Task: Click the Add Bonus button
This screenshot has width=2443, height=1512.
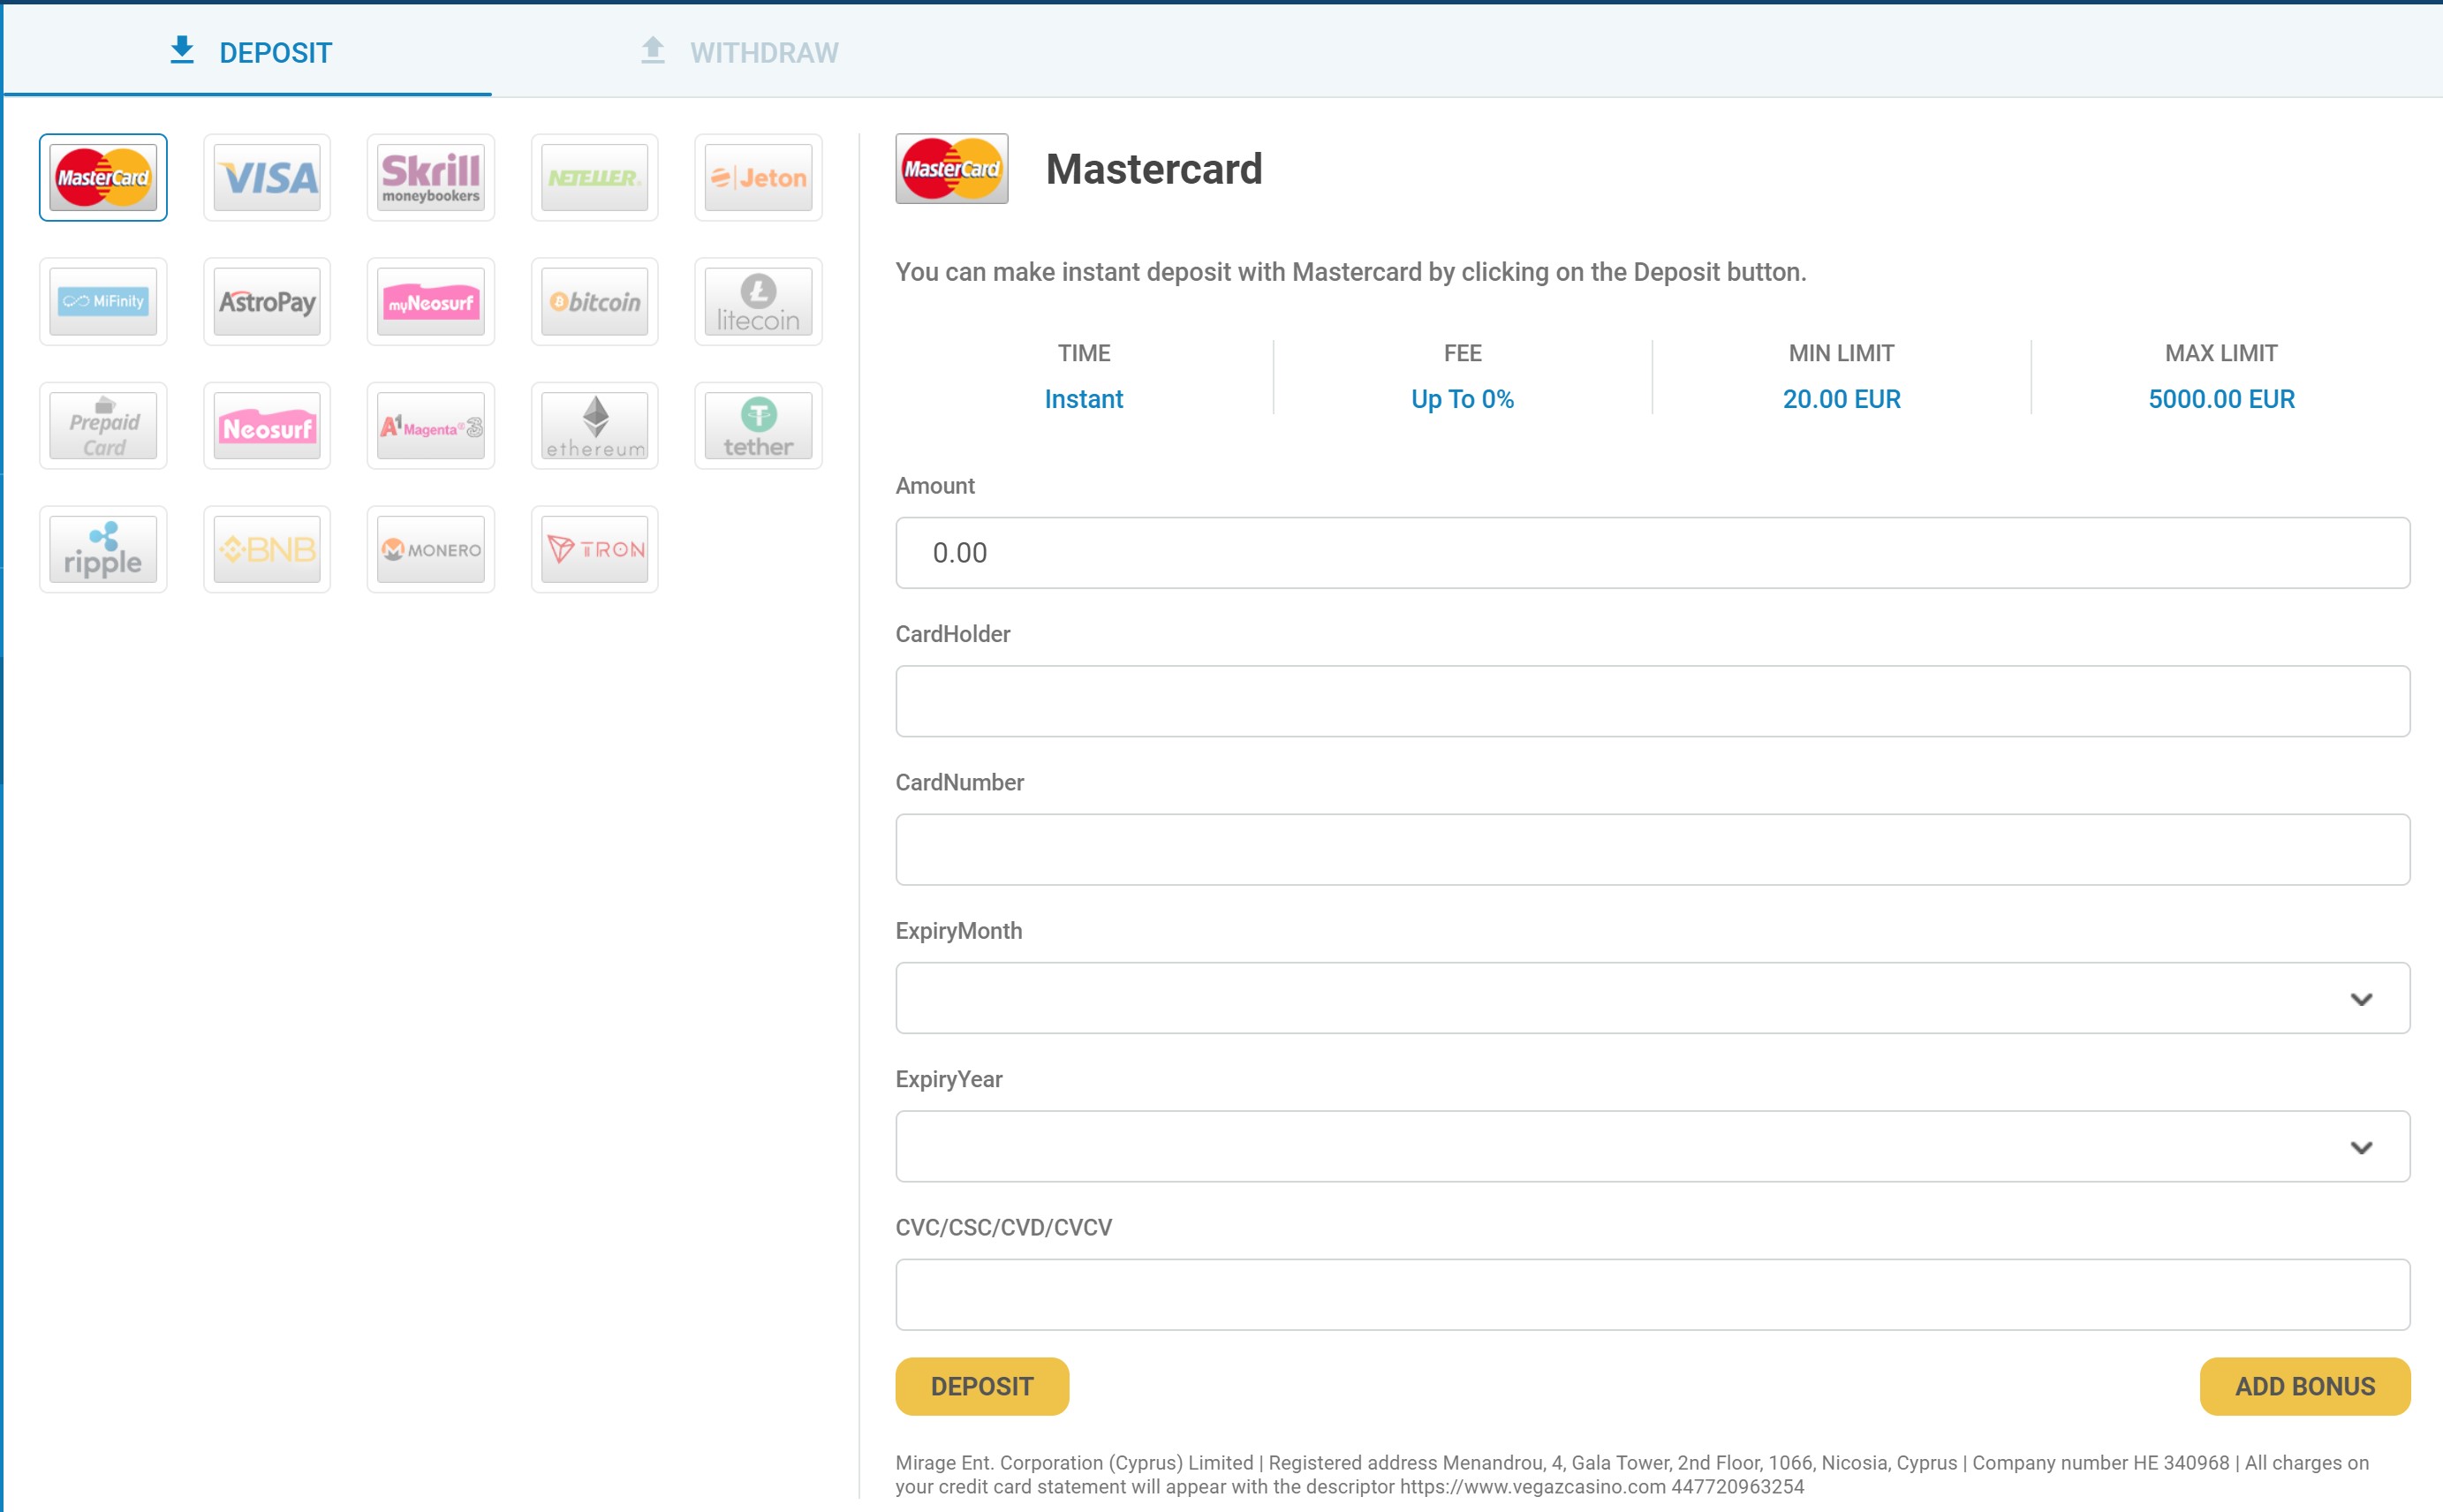Action: click(x=2305, y=1386)
